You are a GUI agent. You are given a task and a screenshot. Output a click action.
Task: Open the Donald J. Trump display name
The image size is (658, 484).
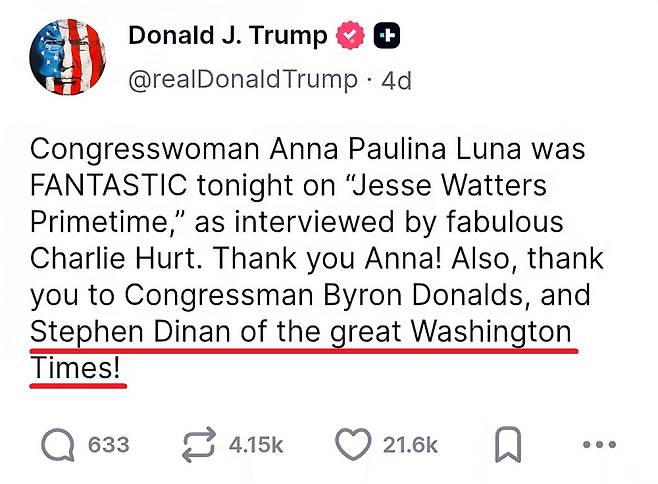pos(228,36)
